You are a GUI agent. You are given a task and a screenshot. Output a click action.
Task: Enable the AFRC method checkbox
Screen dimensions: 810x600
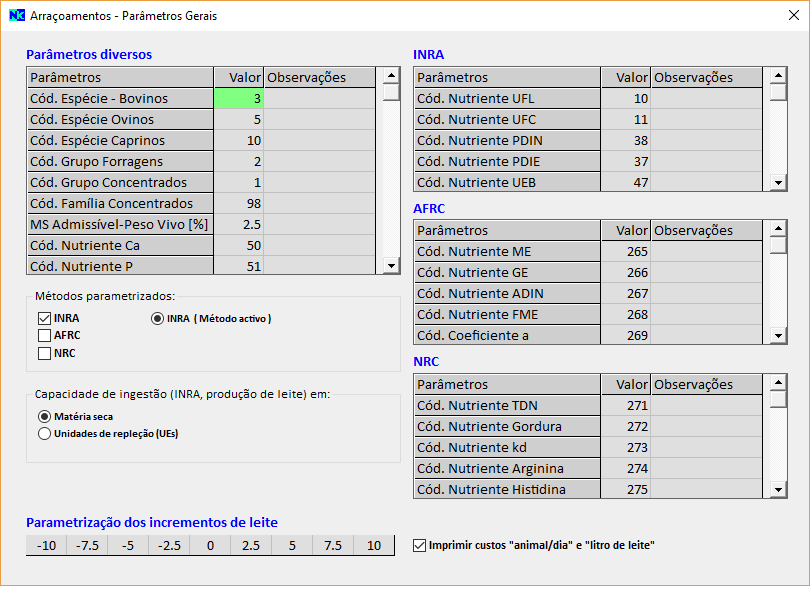pos(44,335)
